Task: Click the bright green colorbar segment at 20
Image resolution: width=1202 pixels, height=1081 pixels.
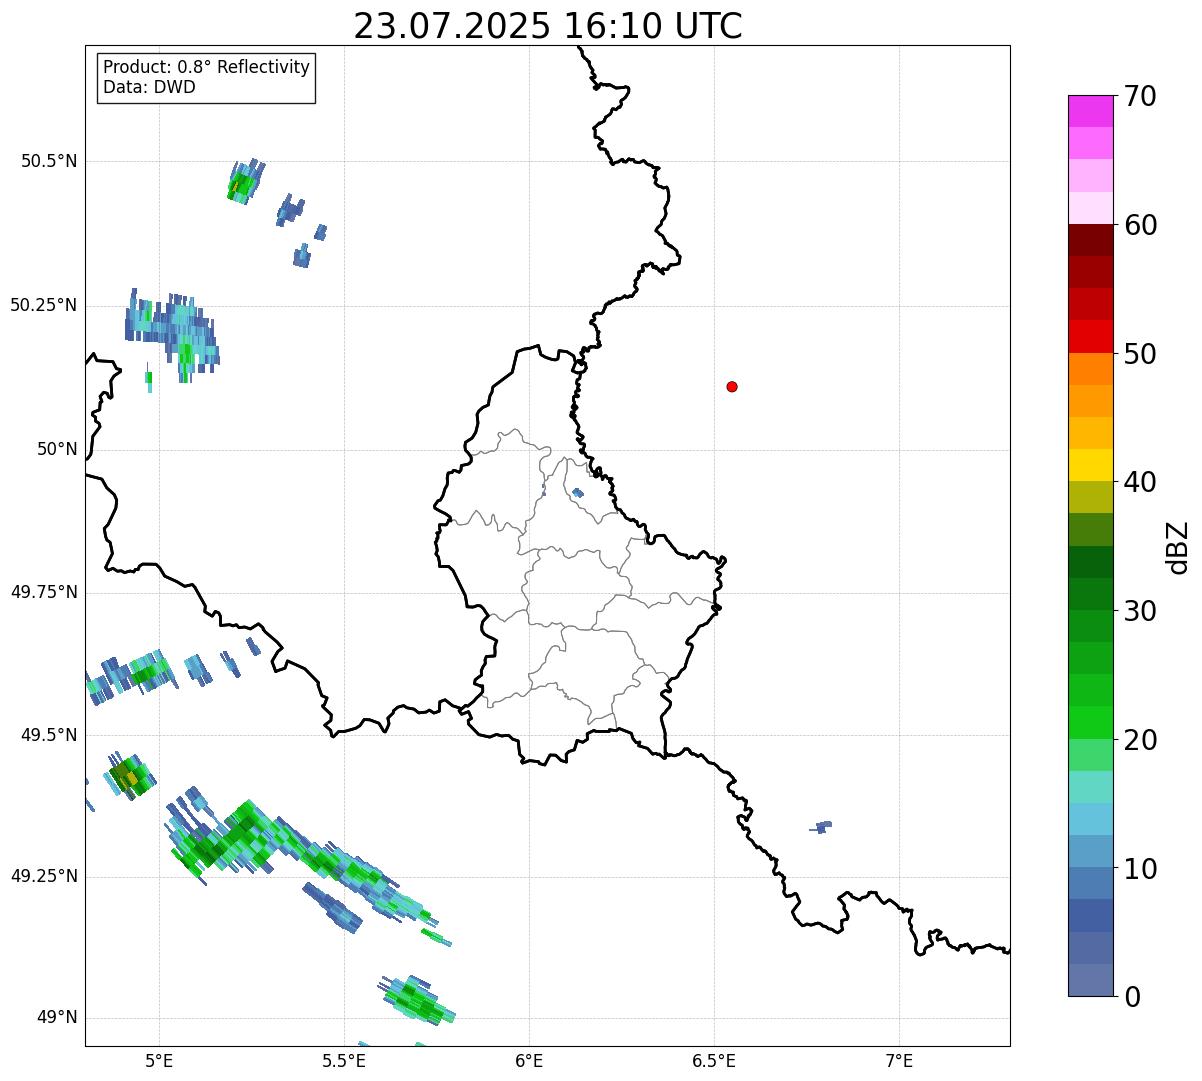Action: coord(1090,723)
